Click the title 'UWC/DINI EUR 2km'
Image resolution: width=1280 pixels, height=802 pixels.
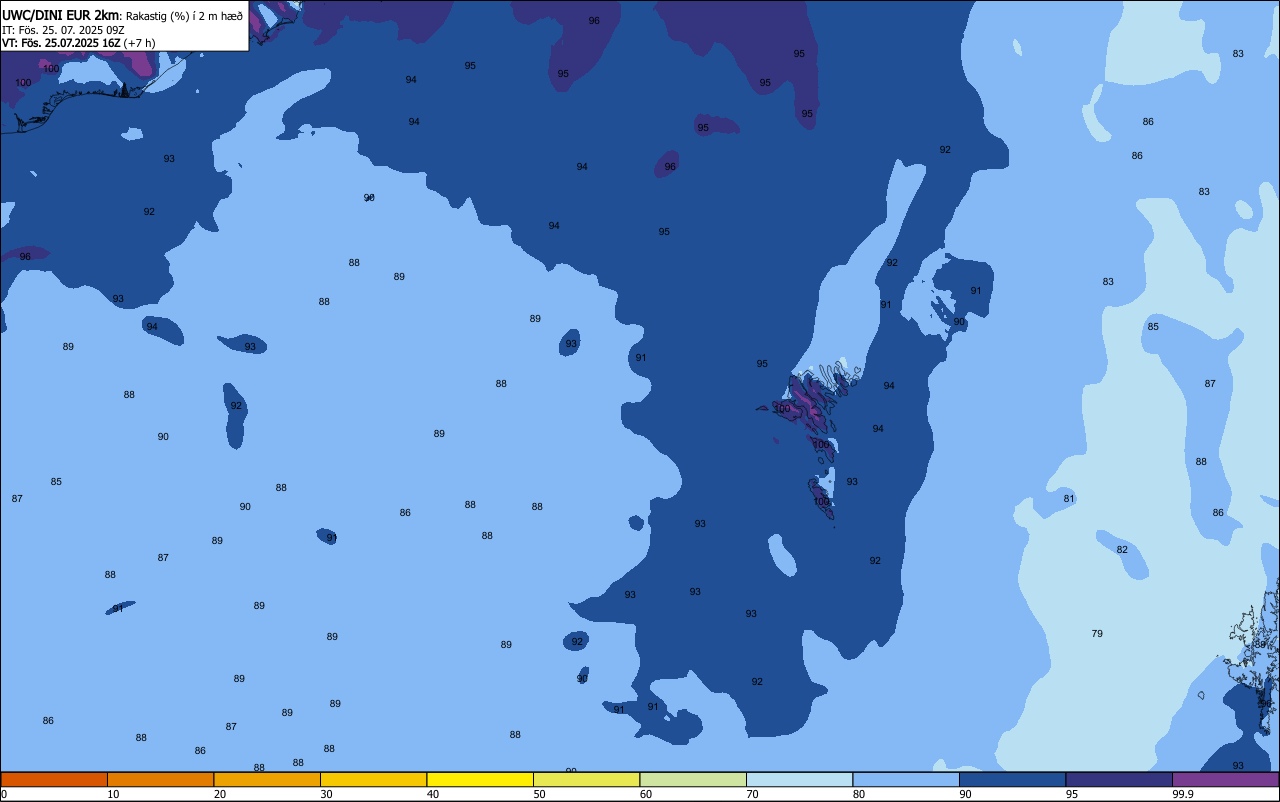61,15
